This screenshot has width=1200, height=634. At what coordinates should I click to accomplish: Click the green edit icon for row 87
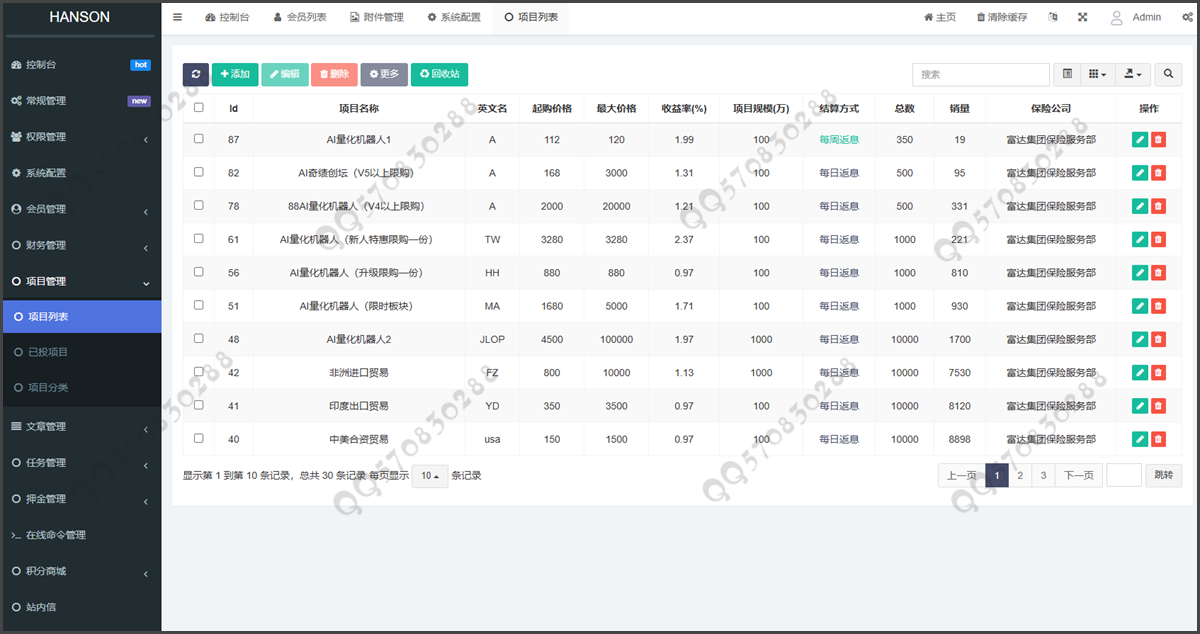click(1139, 140)
